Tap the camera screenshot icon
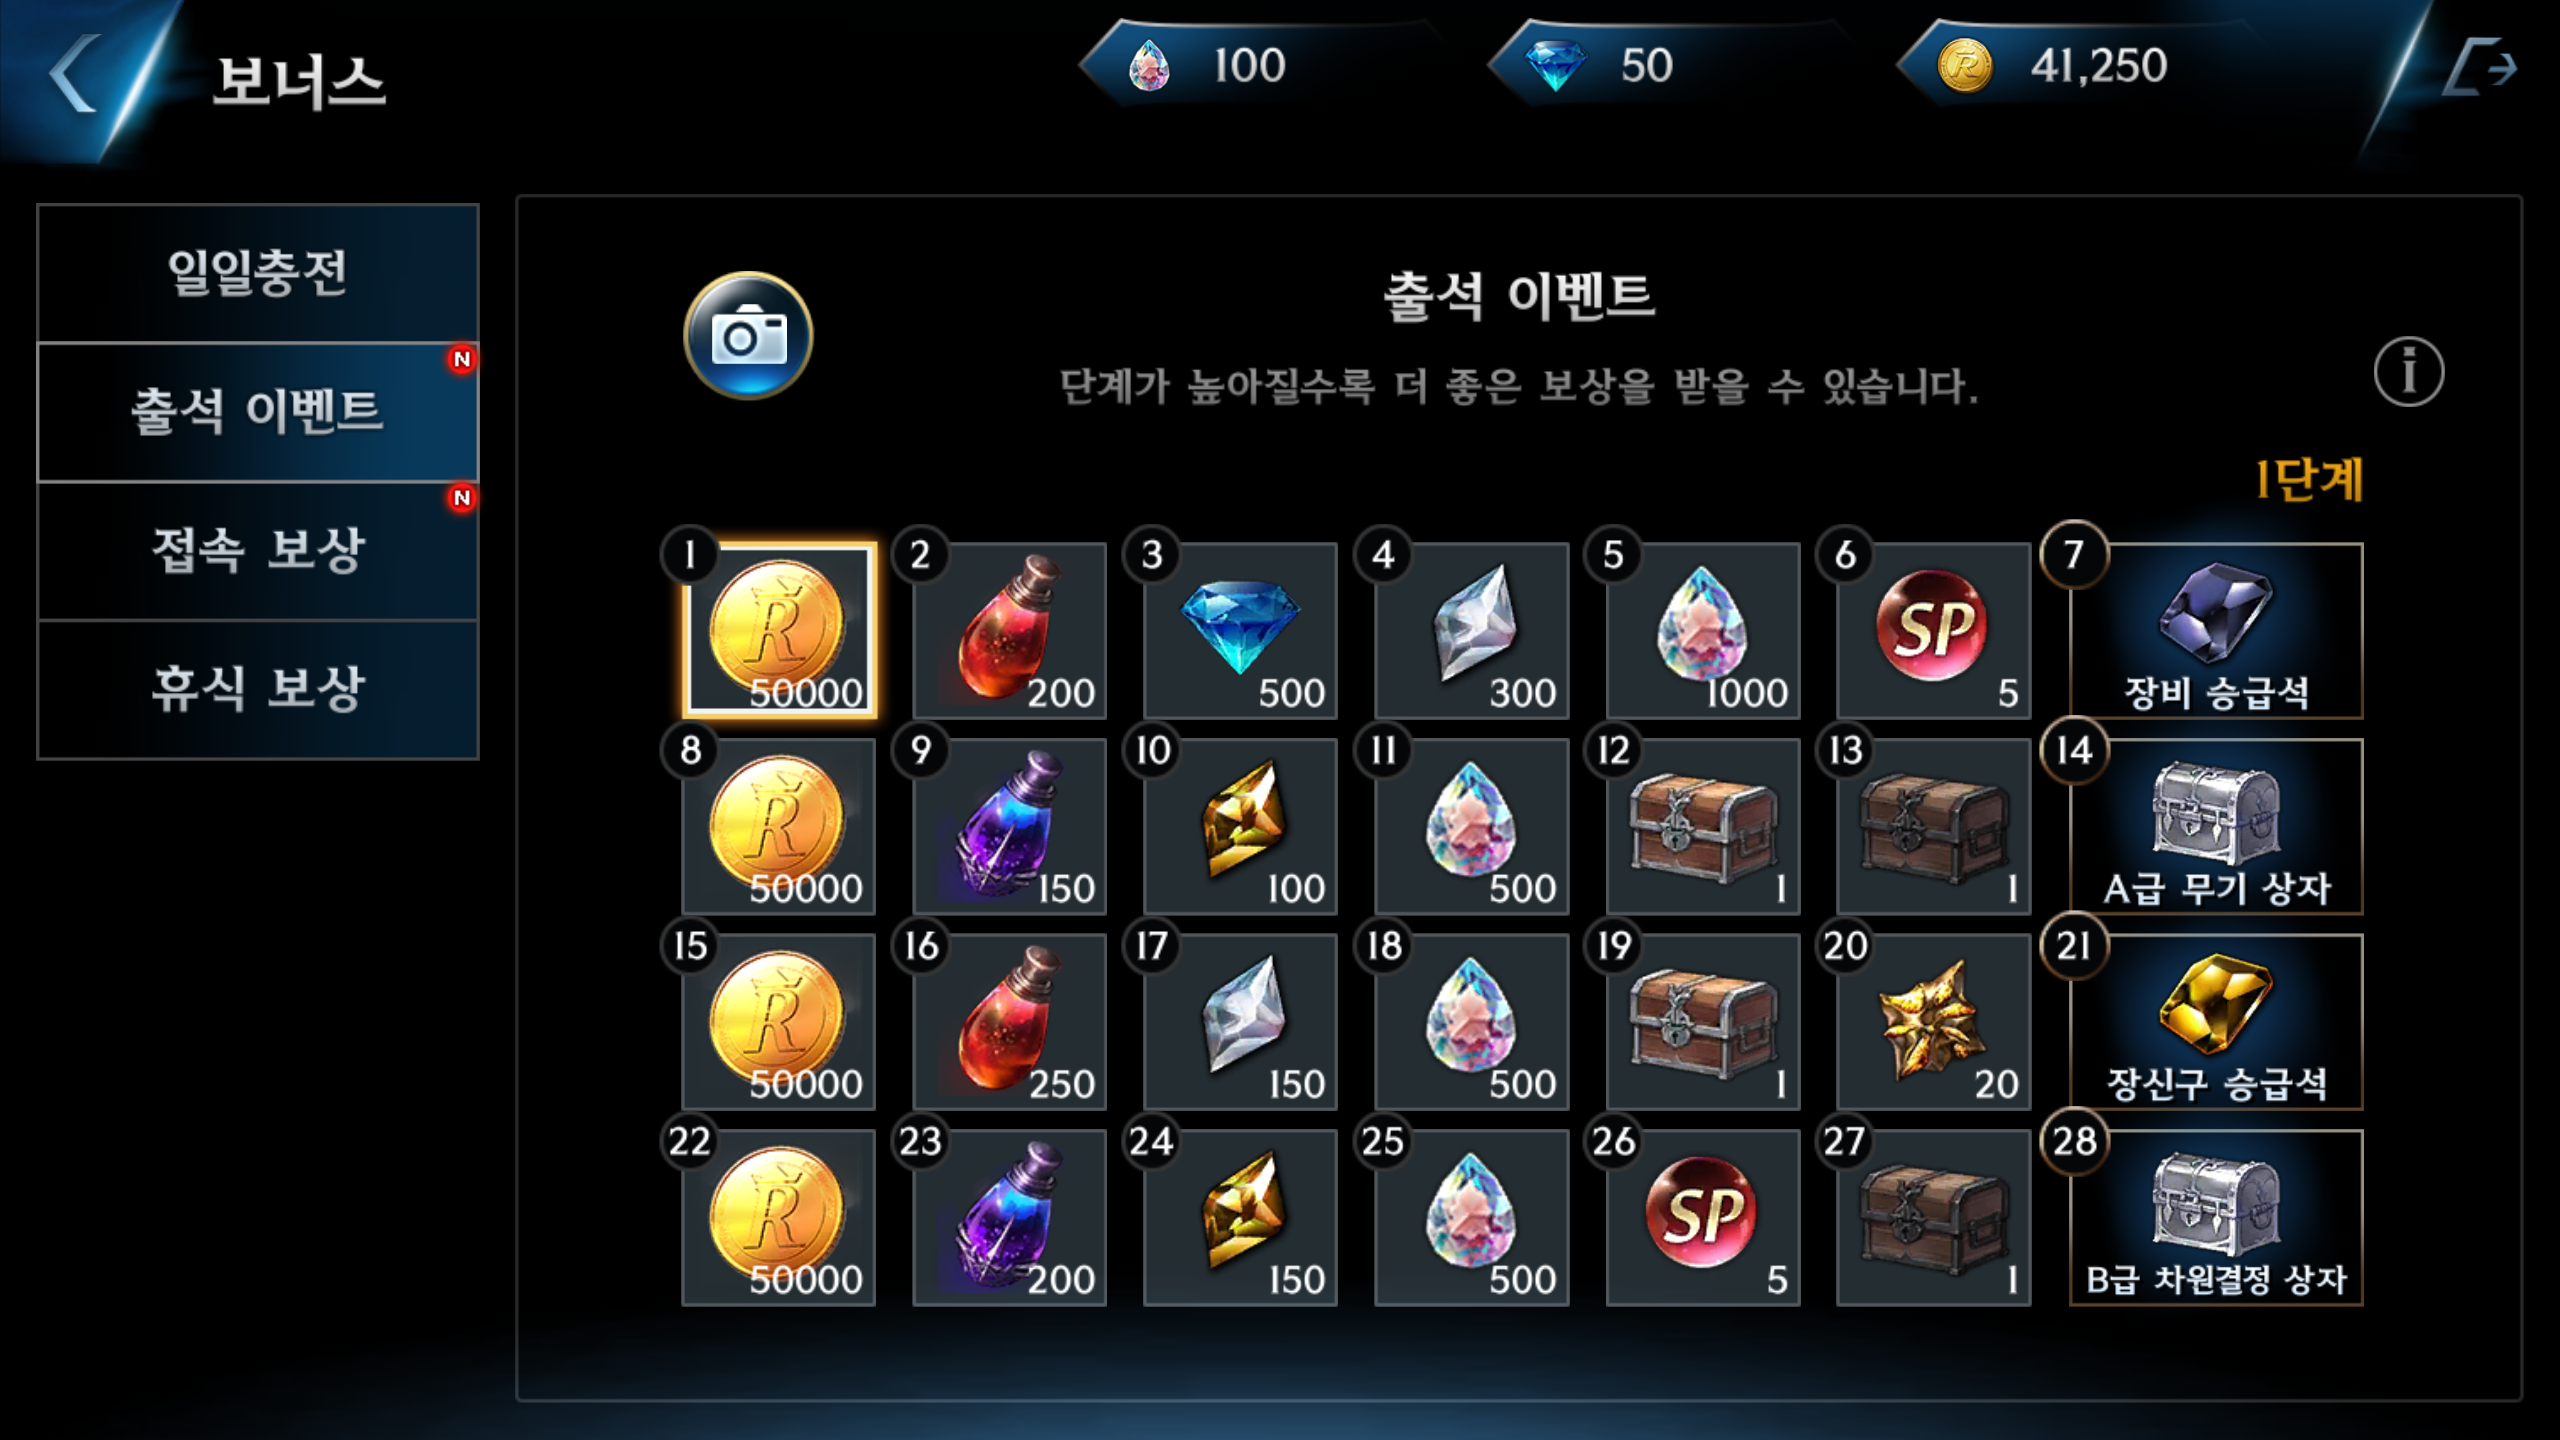 748,336
